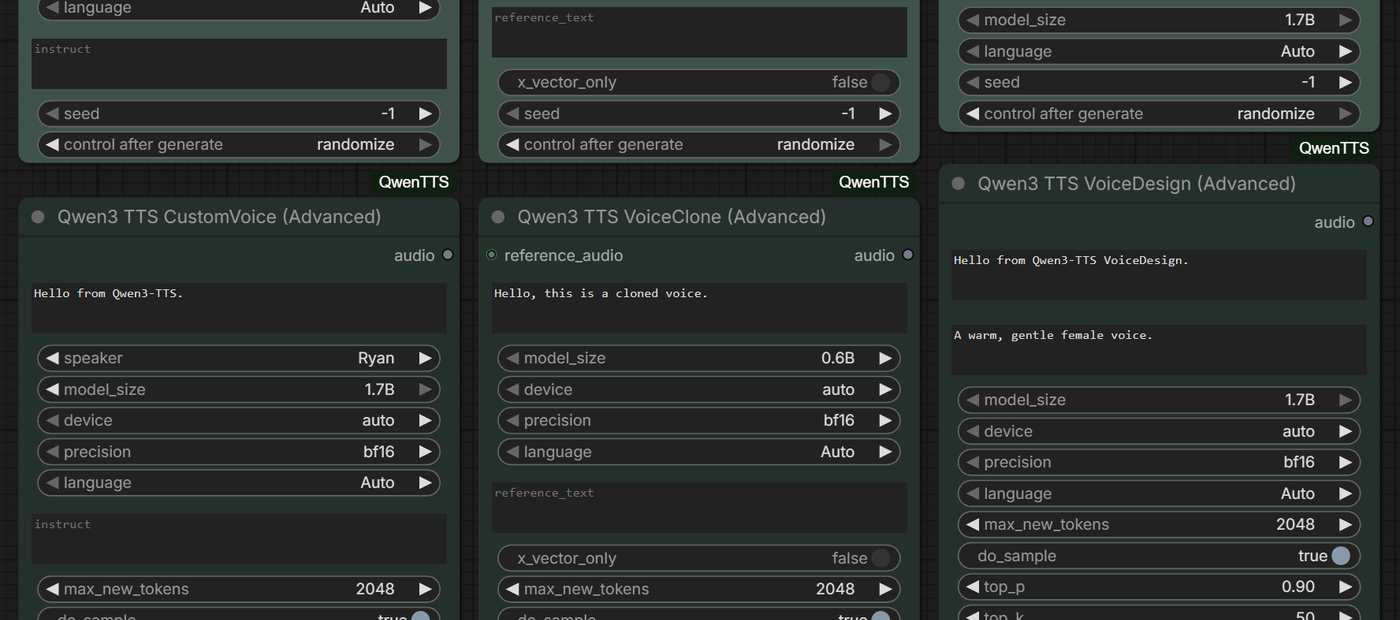Open the speaker dropdown showing Ryan
This screenshot has height=620, width=1400.
238,358
